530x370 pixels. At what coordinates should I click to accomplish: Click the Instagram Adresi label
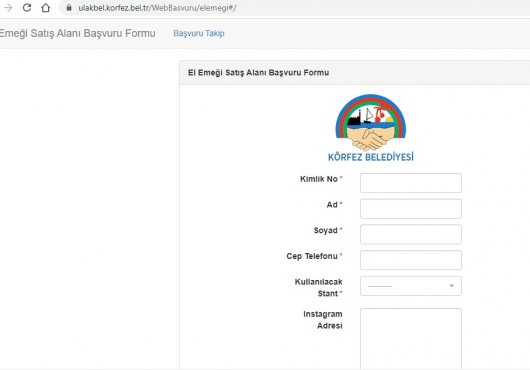pos(323,320)
